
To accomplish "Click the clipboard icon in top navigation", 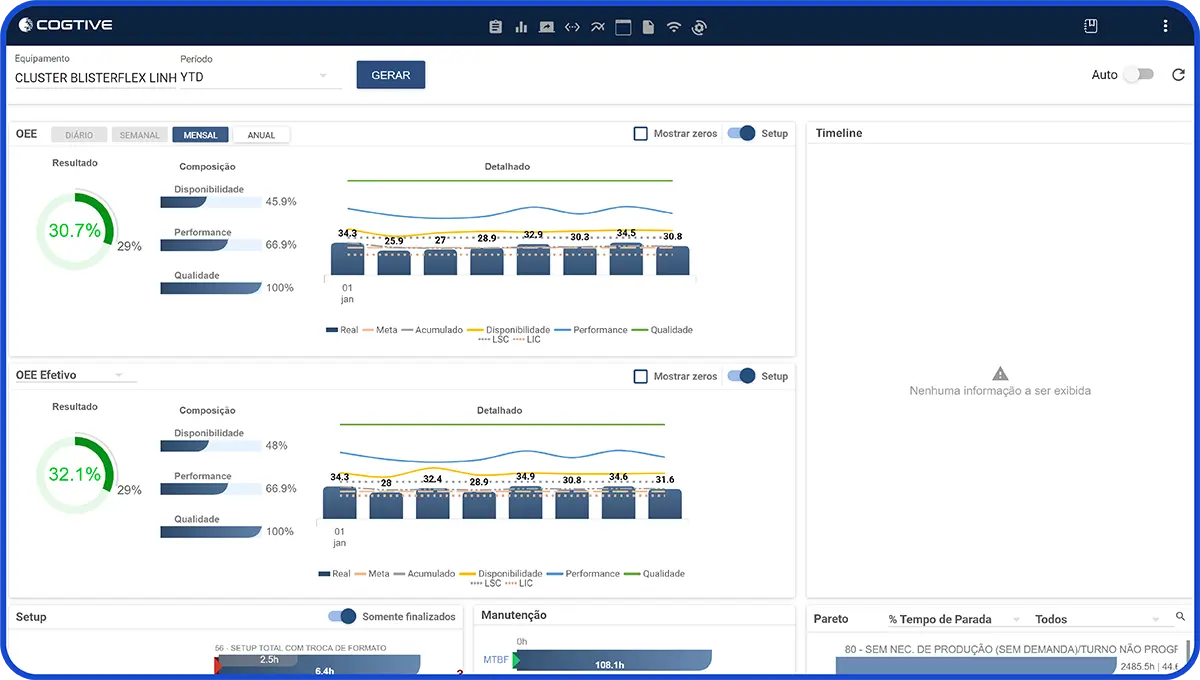I will pos(495,27).
